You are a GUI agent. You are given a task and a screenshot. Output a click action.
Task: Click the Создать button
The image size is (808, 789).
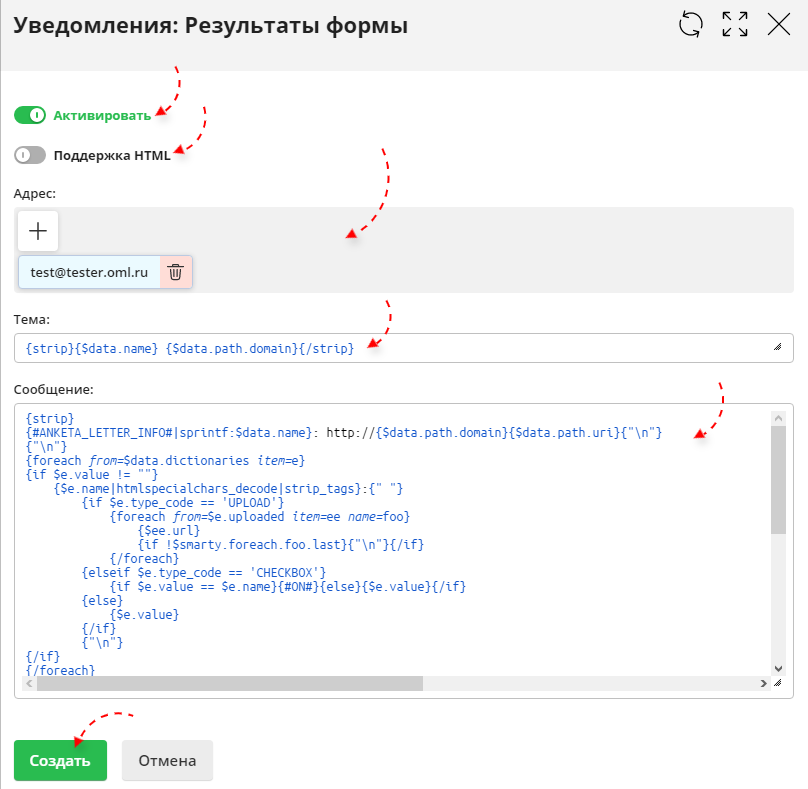60,760
